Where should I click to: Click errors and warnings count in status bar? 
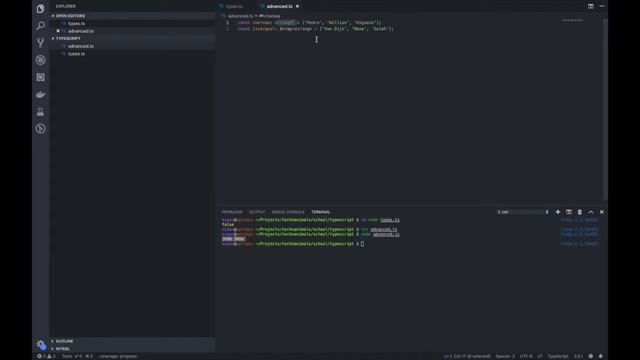[x=46, y=356]
